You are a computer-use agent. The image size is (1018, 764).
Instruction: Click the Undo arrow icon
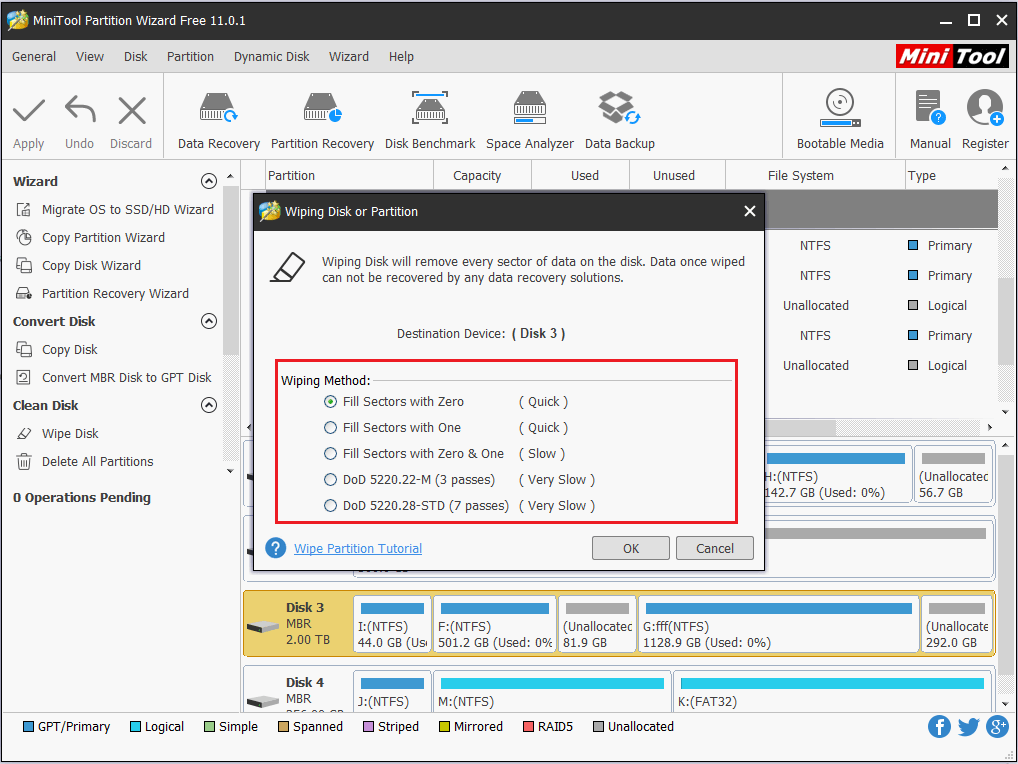80,110
